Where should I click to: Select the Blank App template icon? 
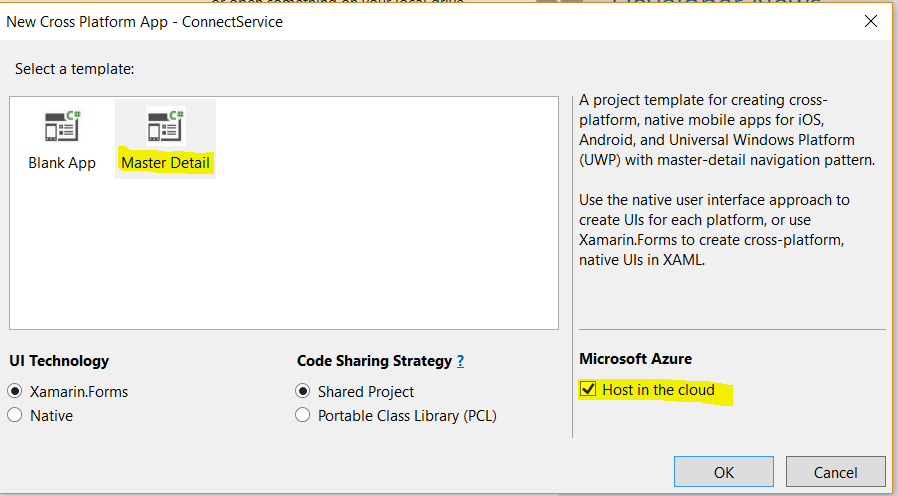click(62, 127)
